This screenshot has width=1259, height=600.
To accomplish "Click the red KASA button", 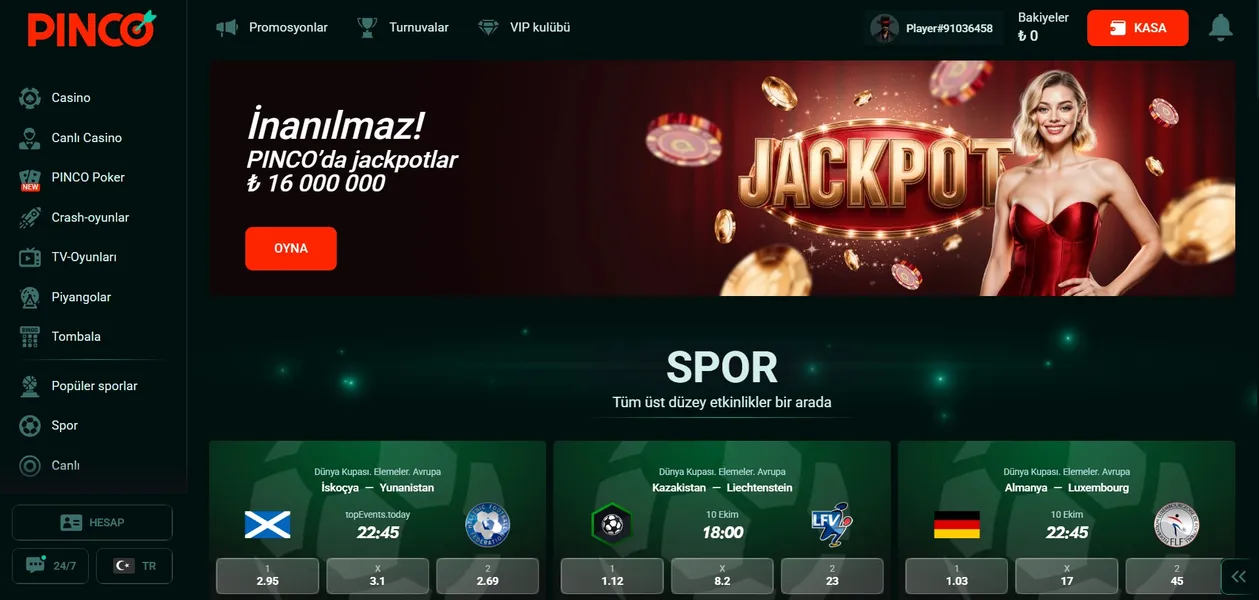I will 1138,28.
